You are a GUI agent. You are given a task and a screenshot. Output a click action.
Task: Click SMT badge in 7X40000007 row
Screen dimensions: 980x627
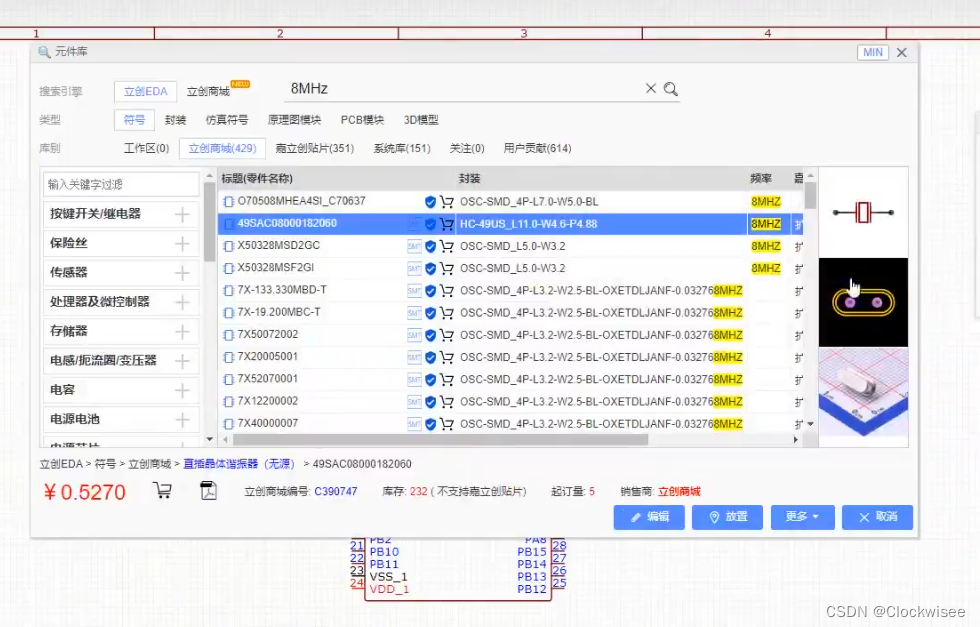(x=414, y=424)
